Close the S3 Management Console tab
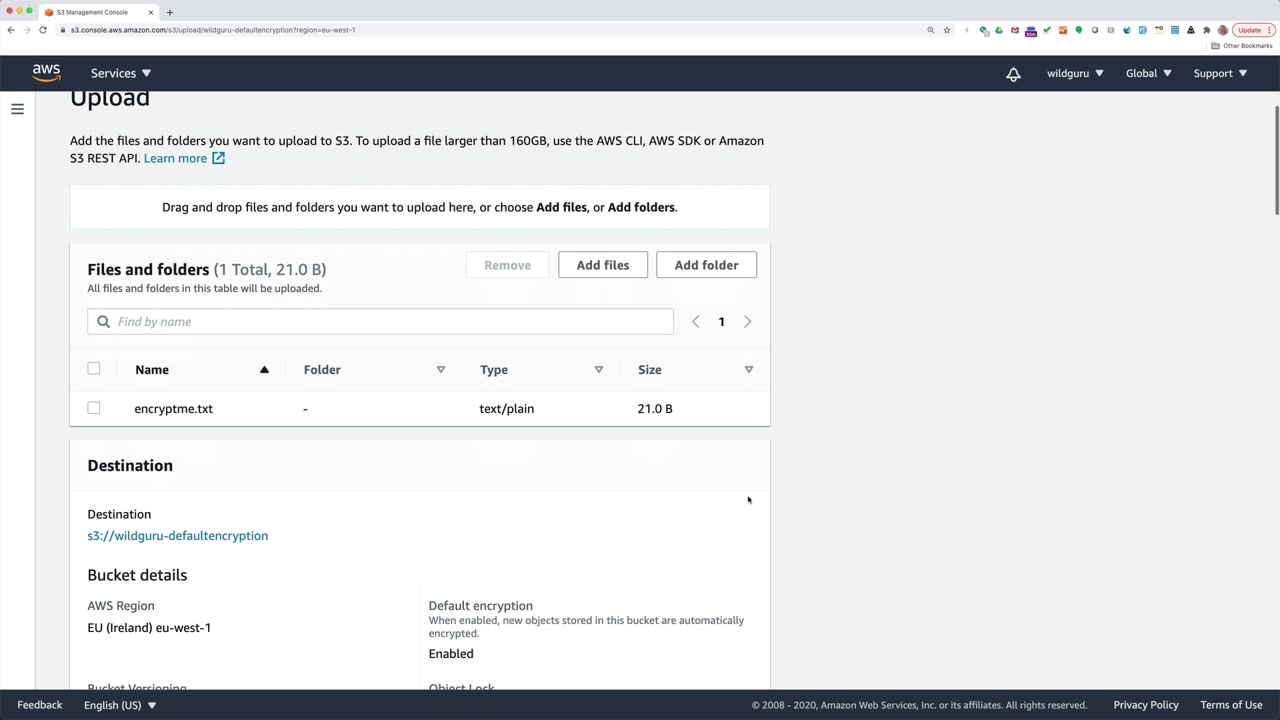This screenshot has width=1280, height=720. (151, 12)
